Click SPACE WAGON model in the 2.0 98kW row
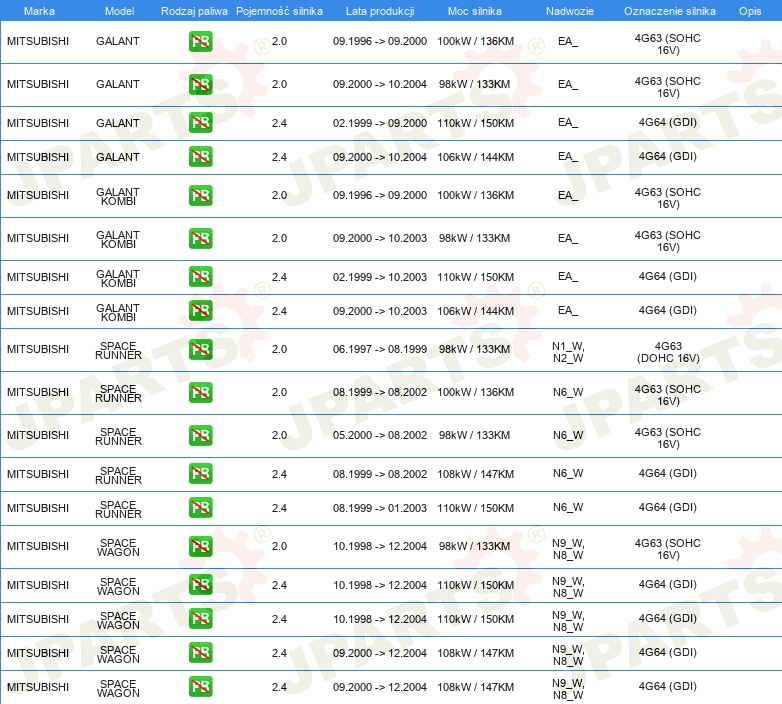 [118, 547]
